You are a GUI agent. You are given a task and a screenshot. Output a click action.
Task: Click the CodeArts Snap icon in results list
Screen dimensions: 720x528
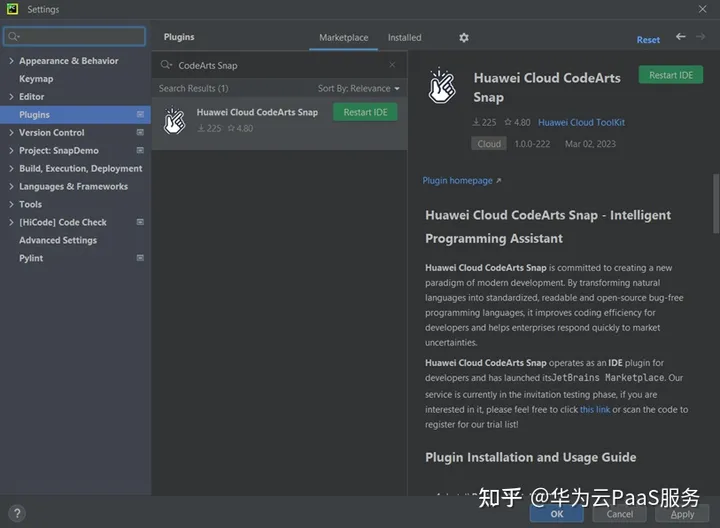pos(174,120)
